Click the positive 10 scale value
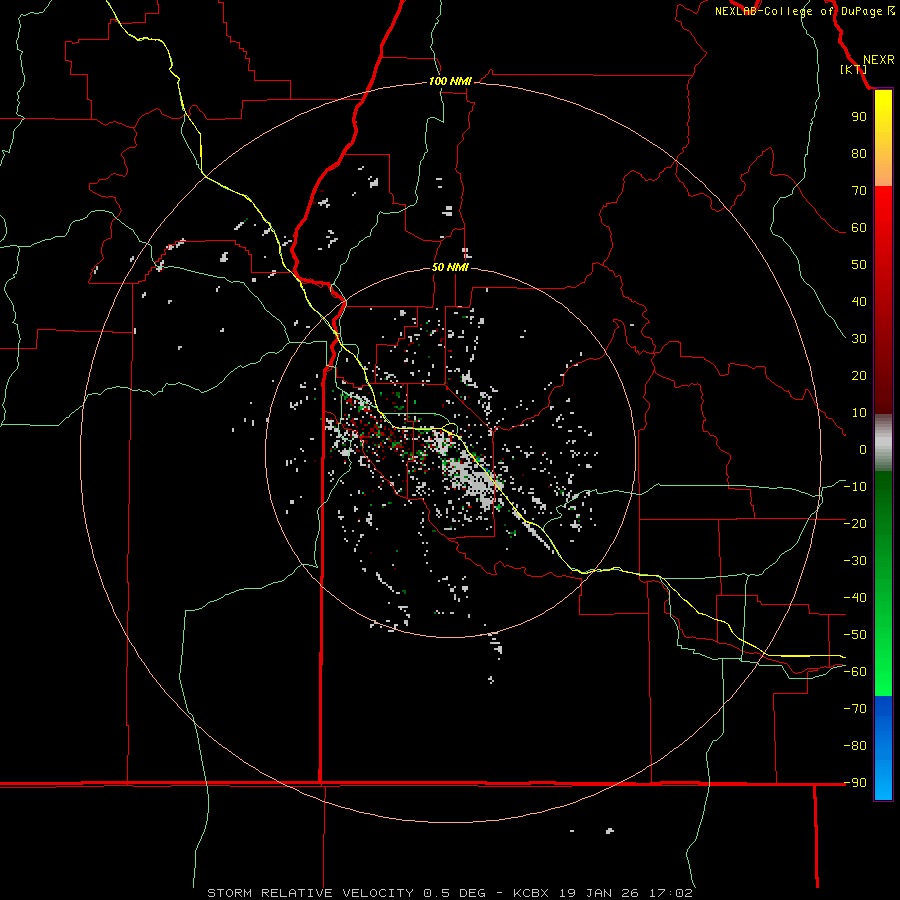The width and height of the screenshot is (900, 900). 859,413
